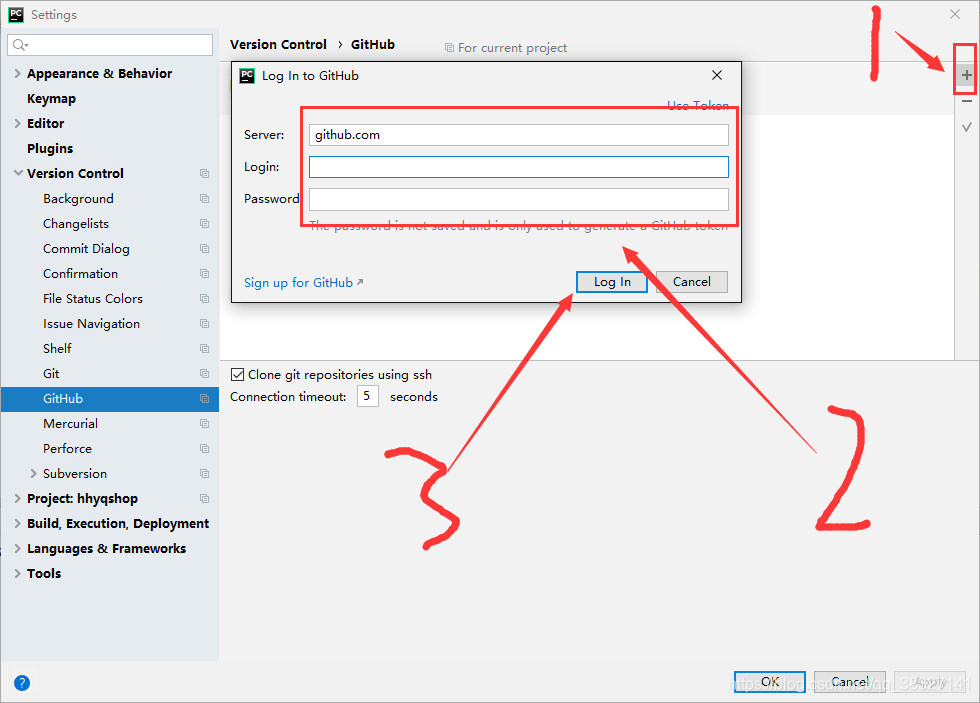
Task: Click project-level icon beside GitHub row
Action: 204,399
